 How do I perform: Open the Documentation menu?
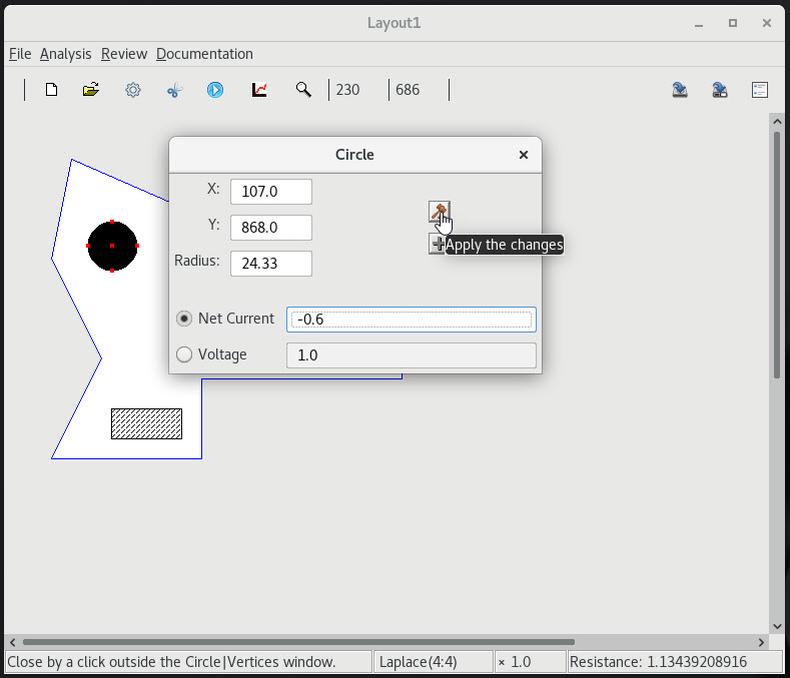pos(204,54)
